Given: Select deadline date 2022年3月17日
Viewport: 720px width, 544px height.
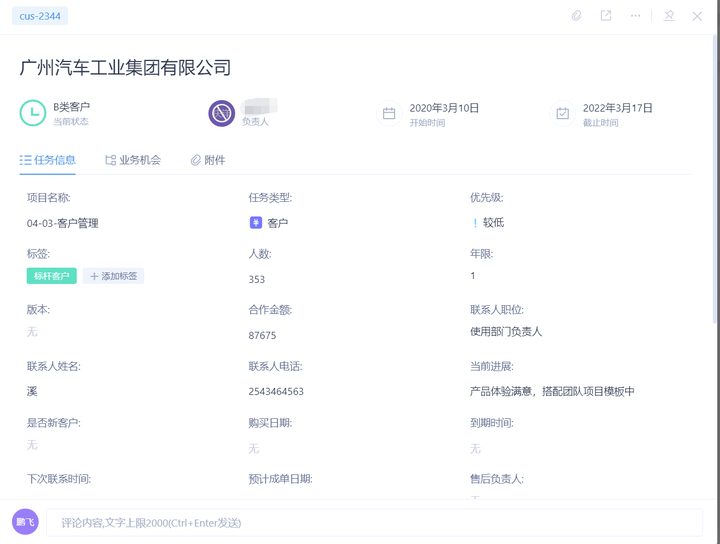Looking at the screenshot, I should point(618,108).
